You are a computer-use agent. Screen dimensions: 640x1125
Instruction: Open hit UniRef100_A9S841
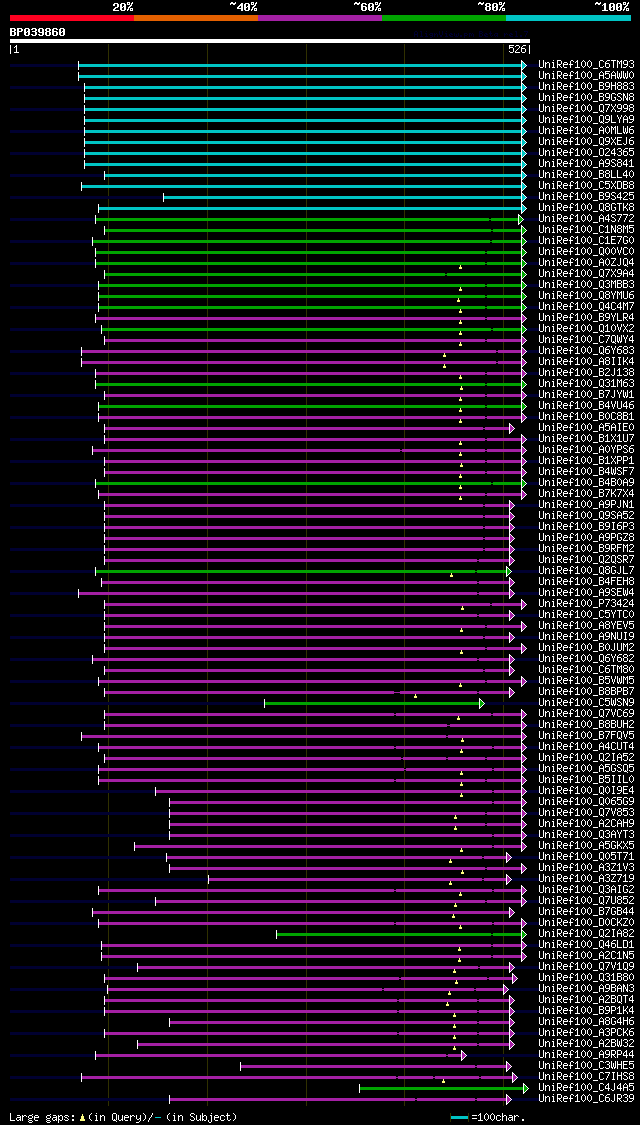[x=586, y=164]
